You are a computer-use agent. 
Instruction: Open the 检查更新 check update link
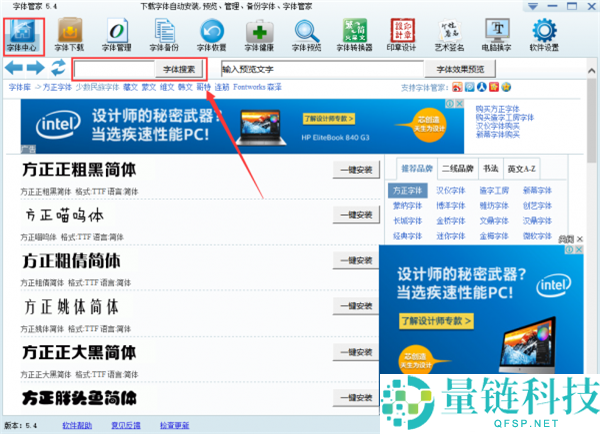(174, 425)
